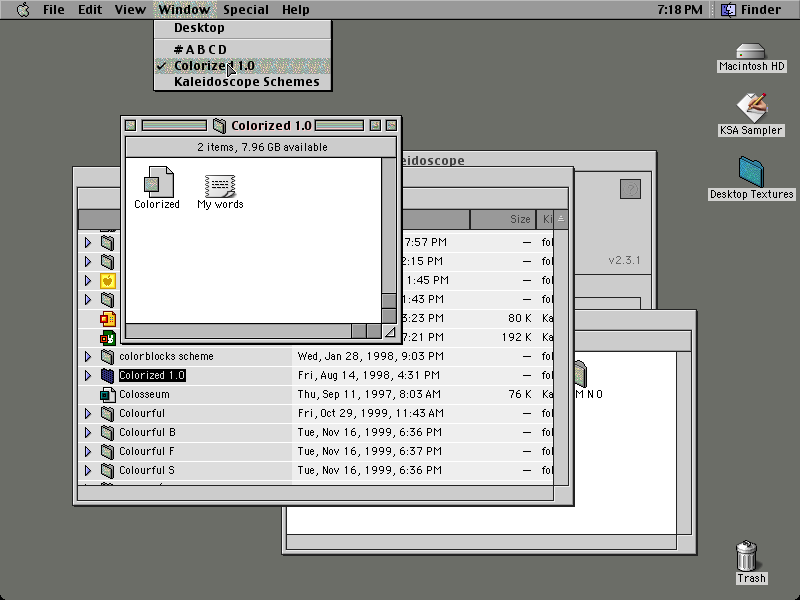The height and width of the screenshot is (600, 800).
Task: Expand the colorblocks scheme folder
Action: [88, 356]
